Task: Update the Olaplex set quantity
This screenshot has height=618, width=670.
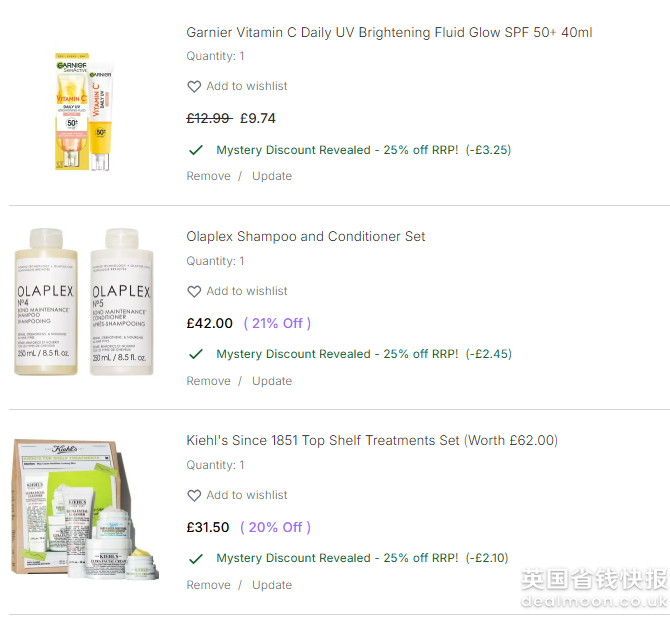Action: (272, 381)
